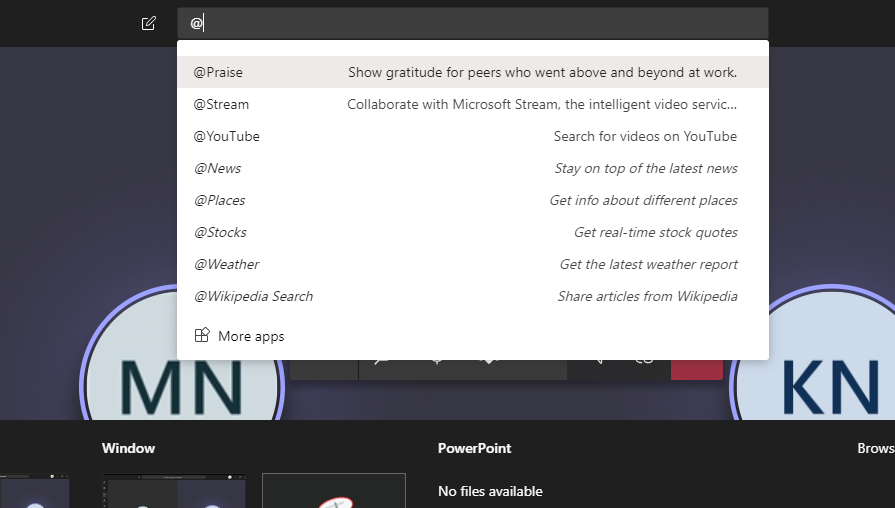The height and width of the screenshot is (508, 895).
Task: Click the 'PowerPoint' section heading
Action: click(x=474, y=449)
